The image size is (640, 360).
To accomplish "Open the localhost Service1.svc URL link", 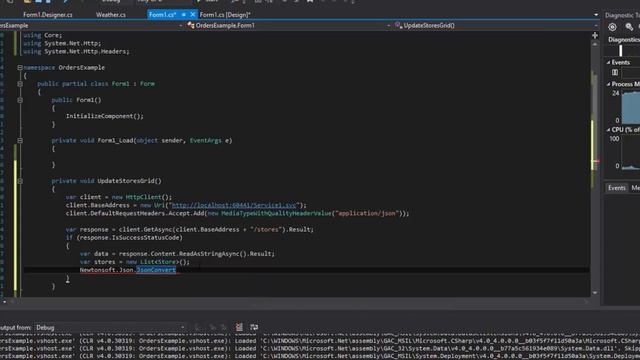I will [234, 205].
